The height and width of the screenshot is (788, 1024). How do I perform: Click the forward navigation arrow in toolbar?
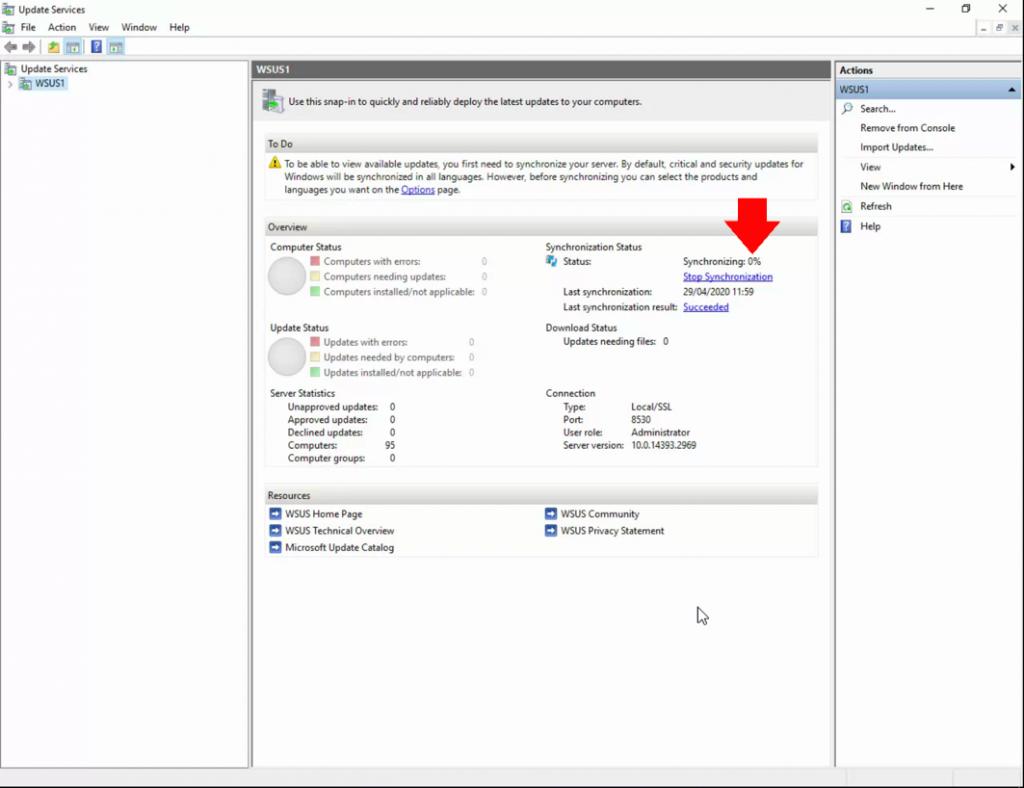[28, 46]
